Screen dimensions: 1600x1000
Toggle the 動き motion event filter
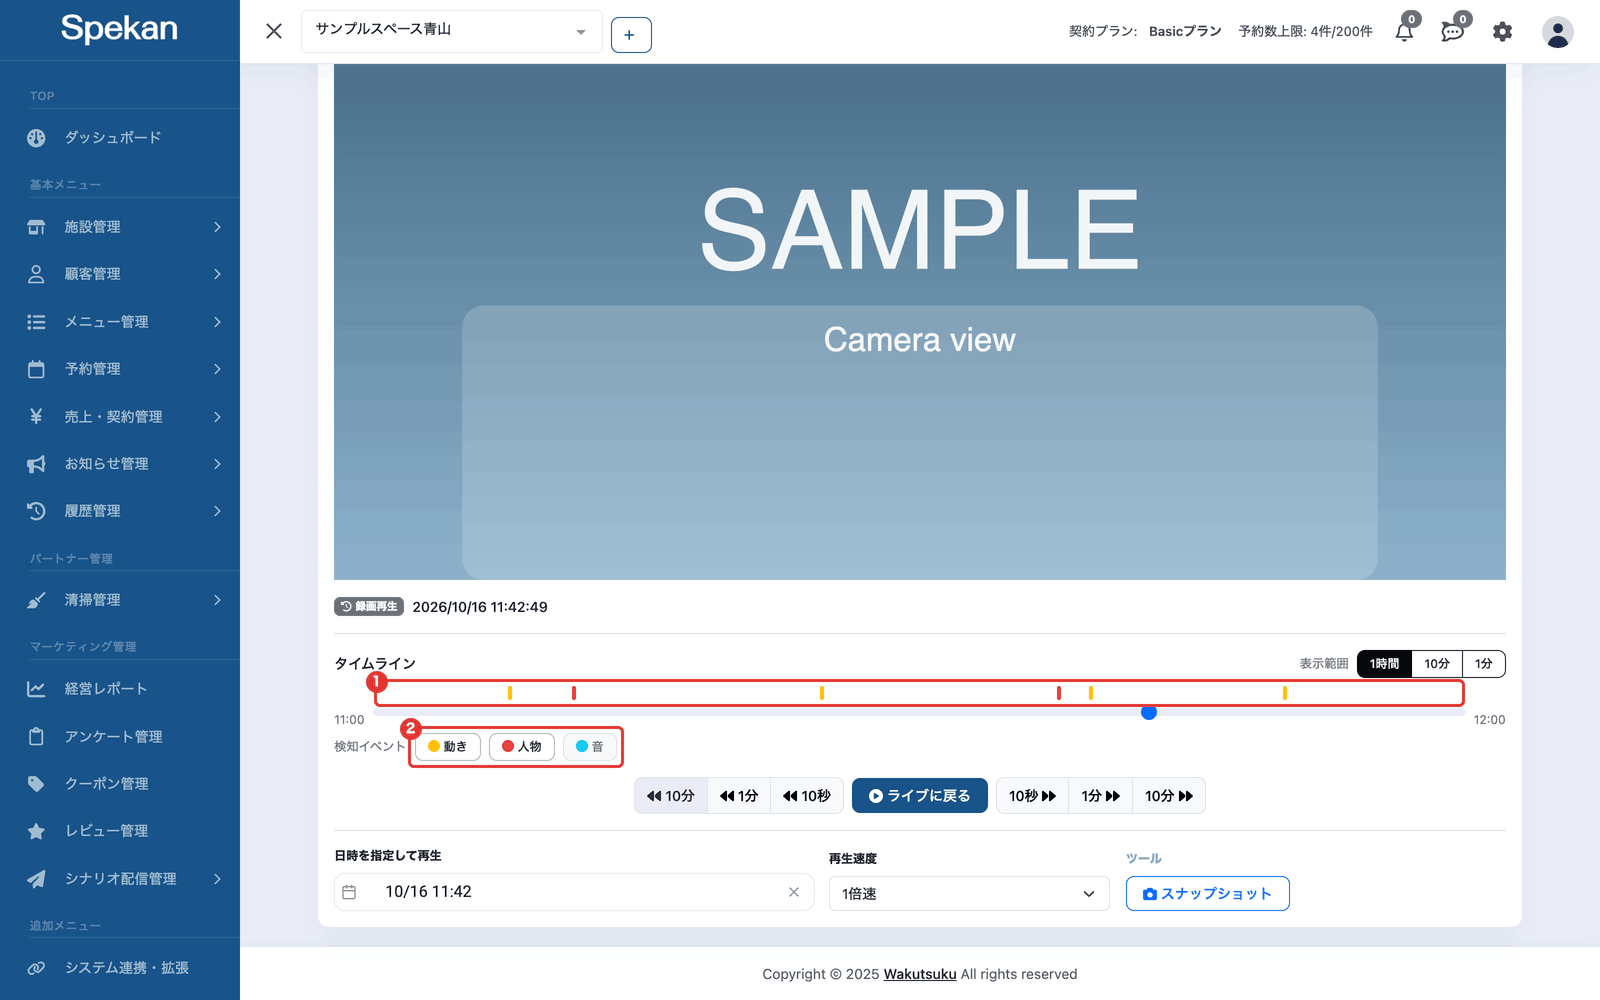click(448, 747)
